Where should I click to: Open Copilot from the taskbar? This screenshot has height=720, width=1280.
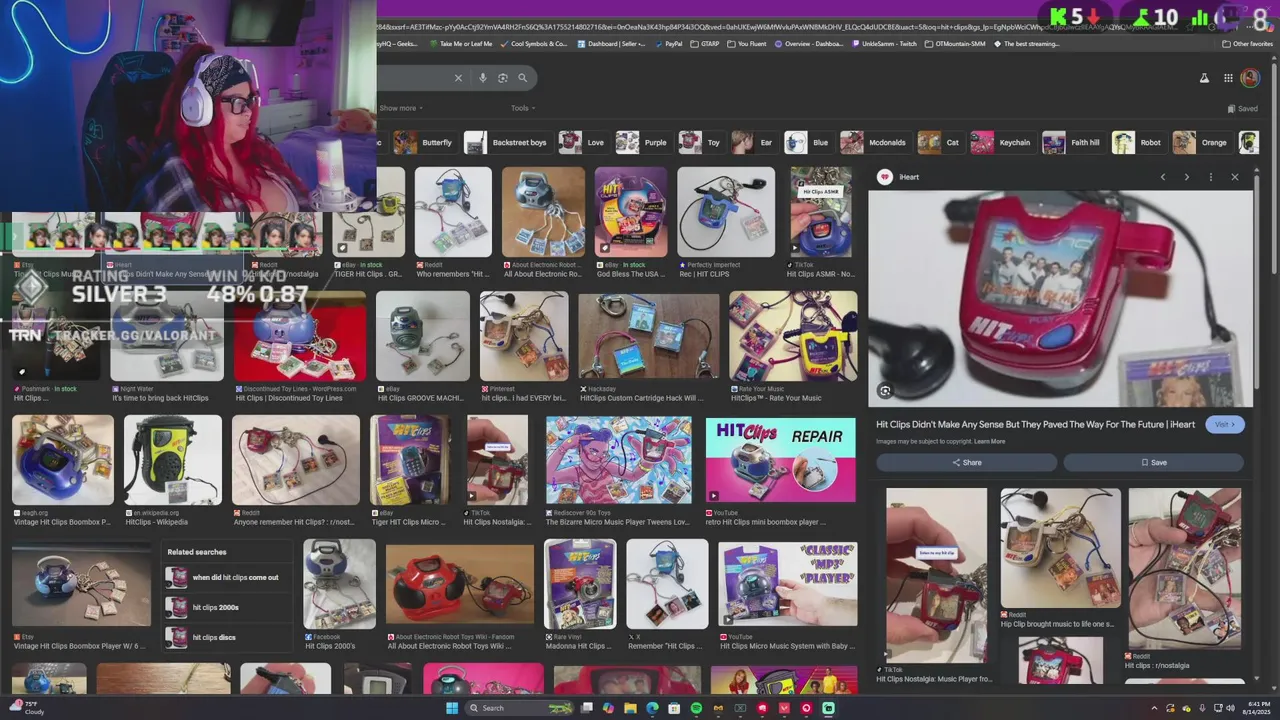click(608, 708)
